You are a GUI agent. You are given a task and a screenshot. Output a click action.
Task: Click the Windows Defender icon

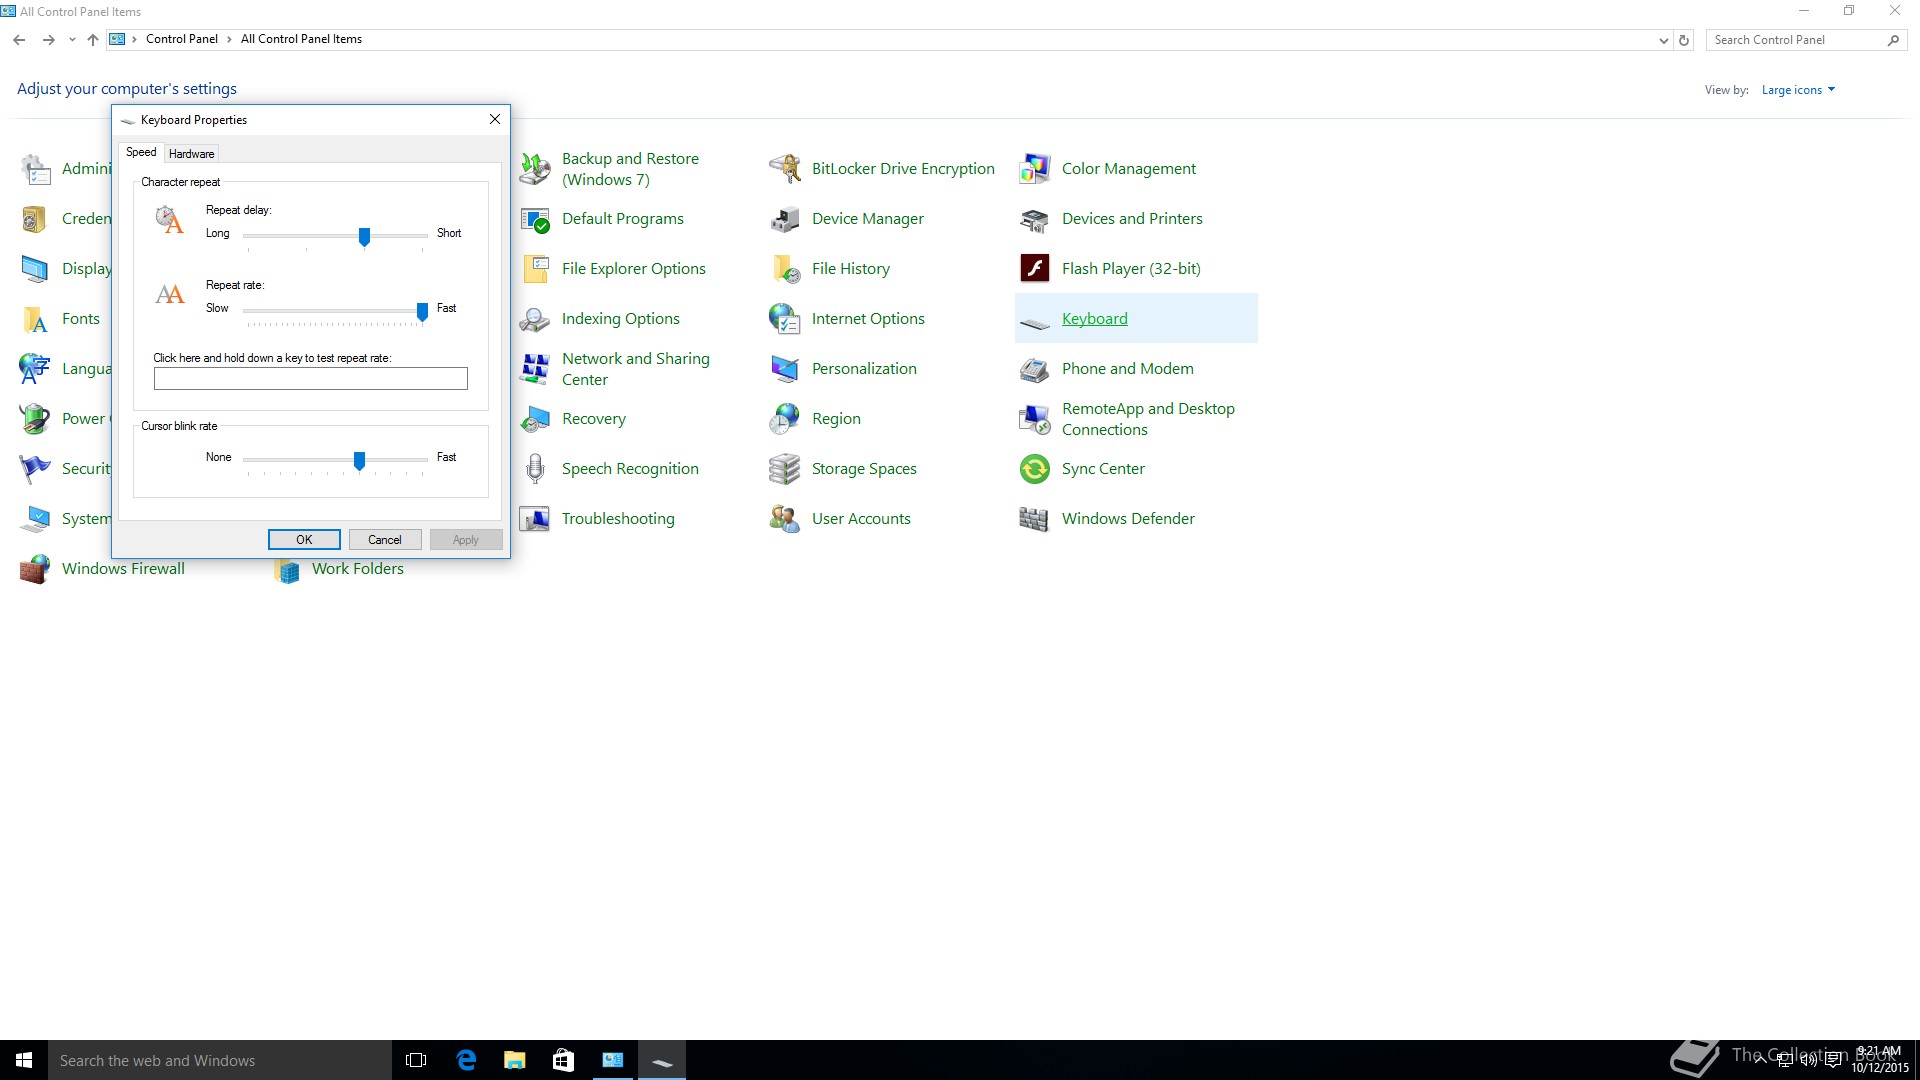coord(1034,519)
